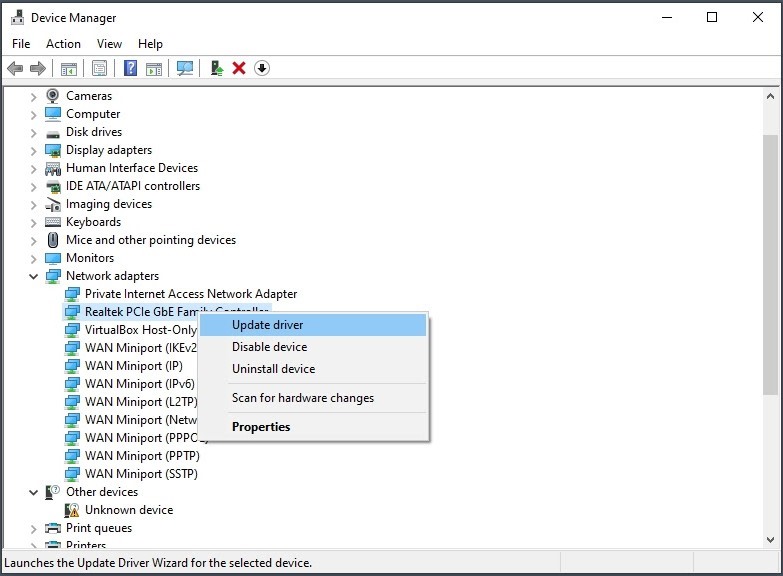Choose Update driver from context menu
This screenshot has width=783, height=576.
pyautogui.click(x=313, y=325)
